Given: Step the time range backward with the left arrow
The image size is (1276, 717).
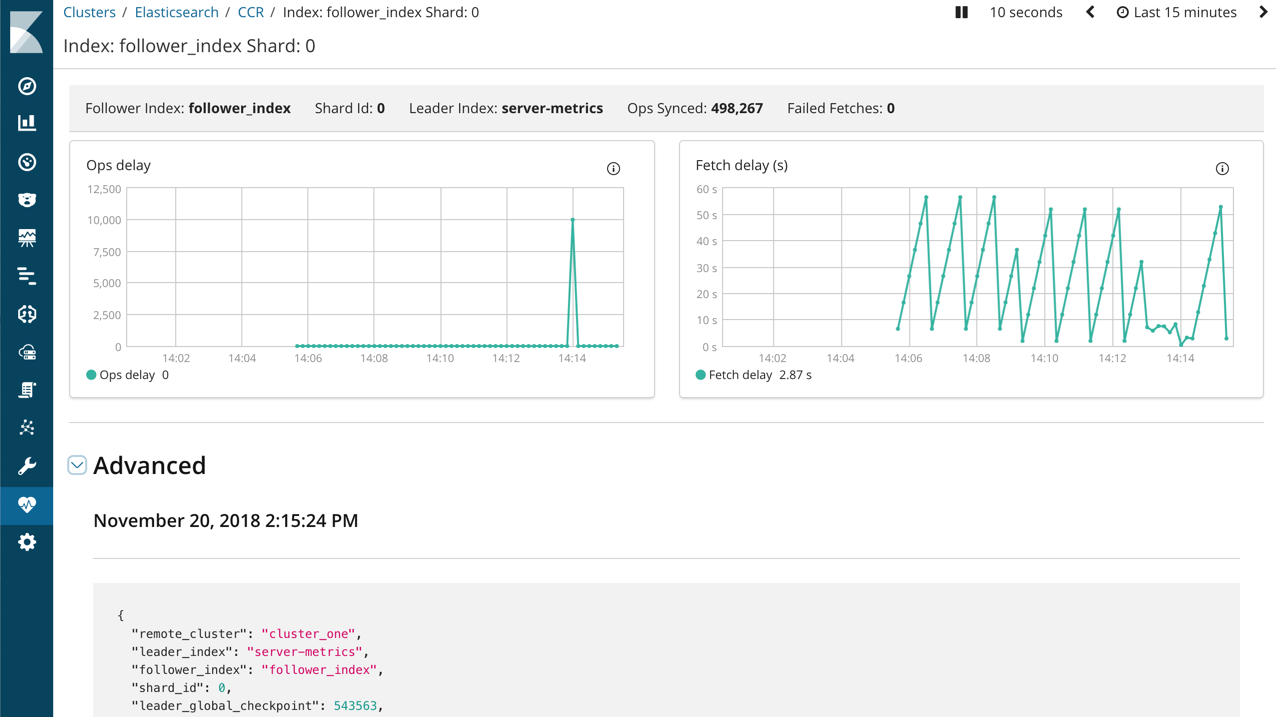Looking at the screenshot, I should (x=1090, y=13).
